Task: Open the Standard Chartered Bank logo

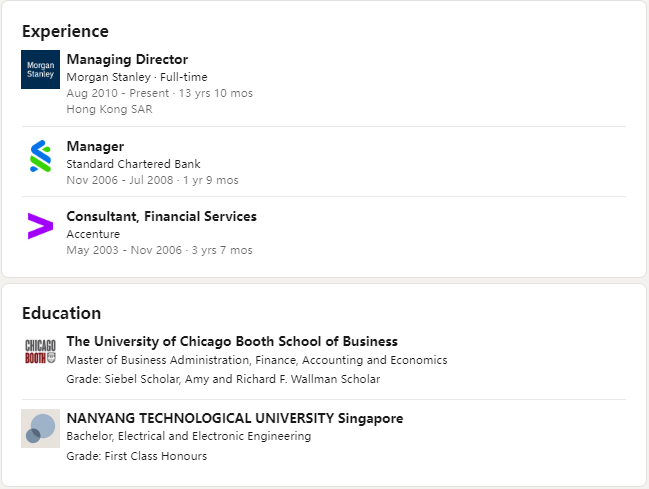Action: pos(41,156)
